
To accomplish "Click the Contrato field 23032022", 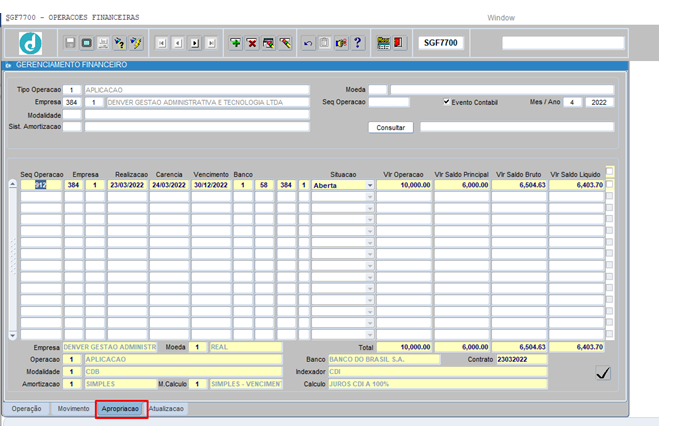I will (521, 359).
